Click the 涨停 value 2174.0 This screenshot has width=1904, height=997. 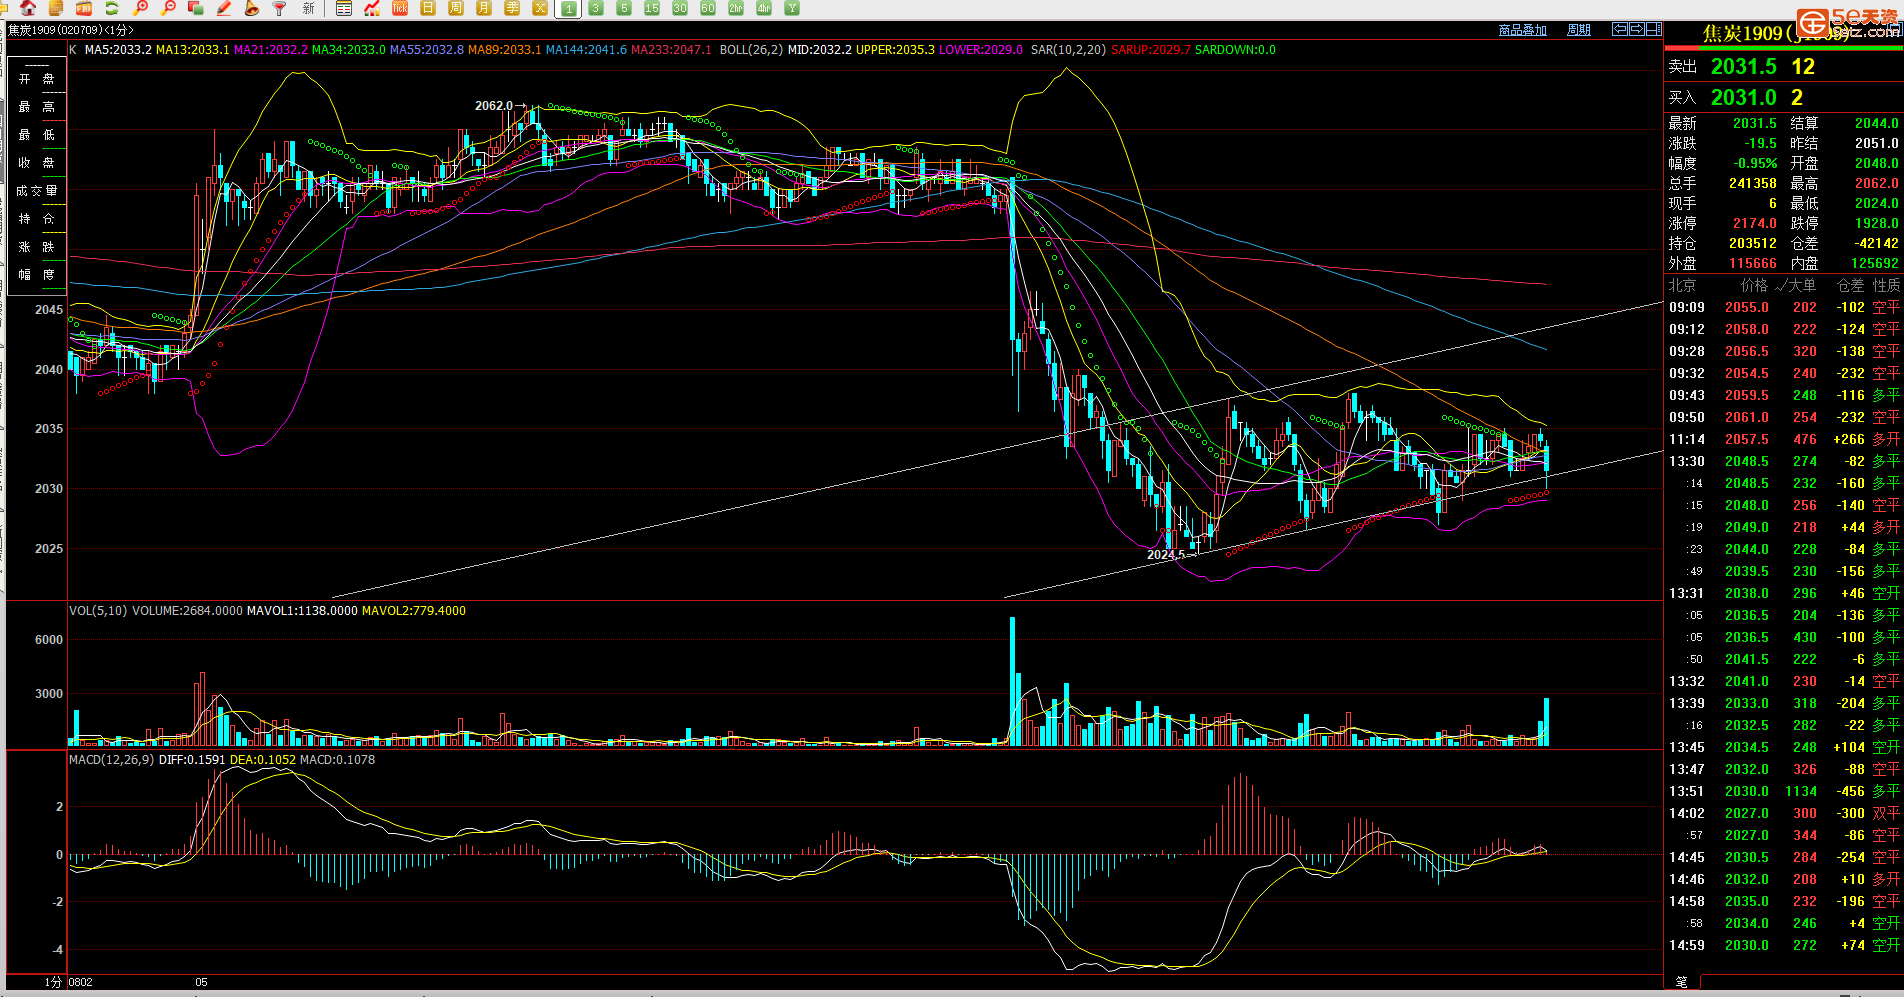[x=1755, y=224]
